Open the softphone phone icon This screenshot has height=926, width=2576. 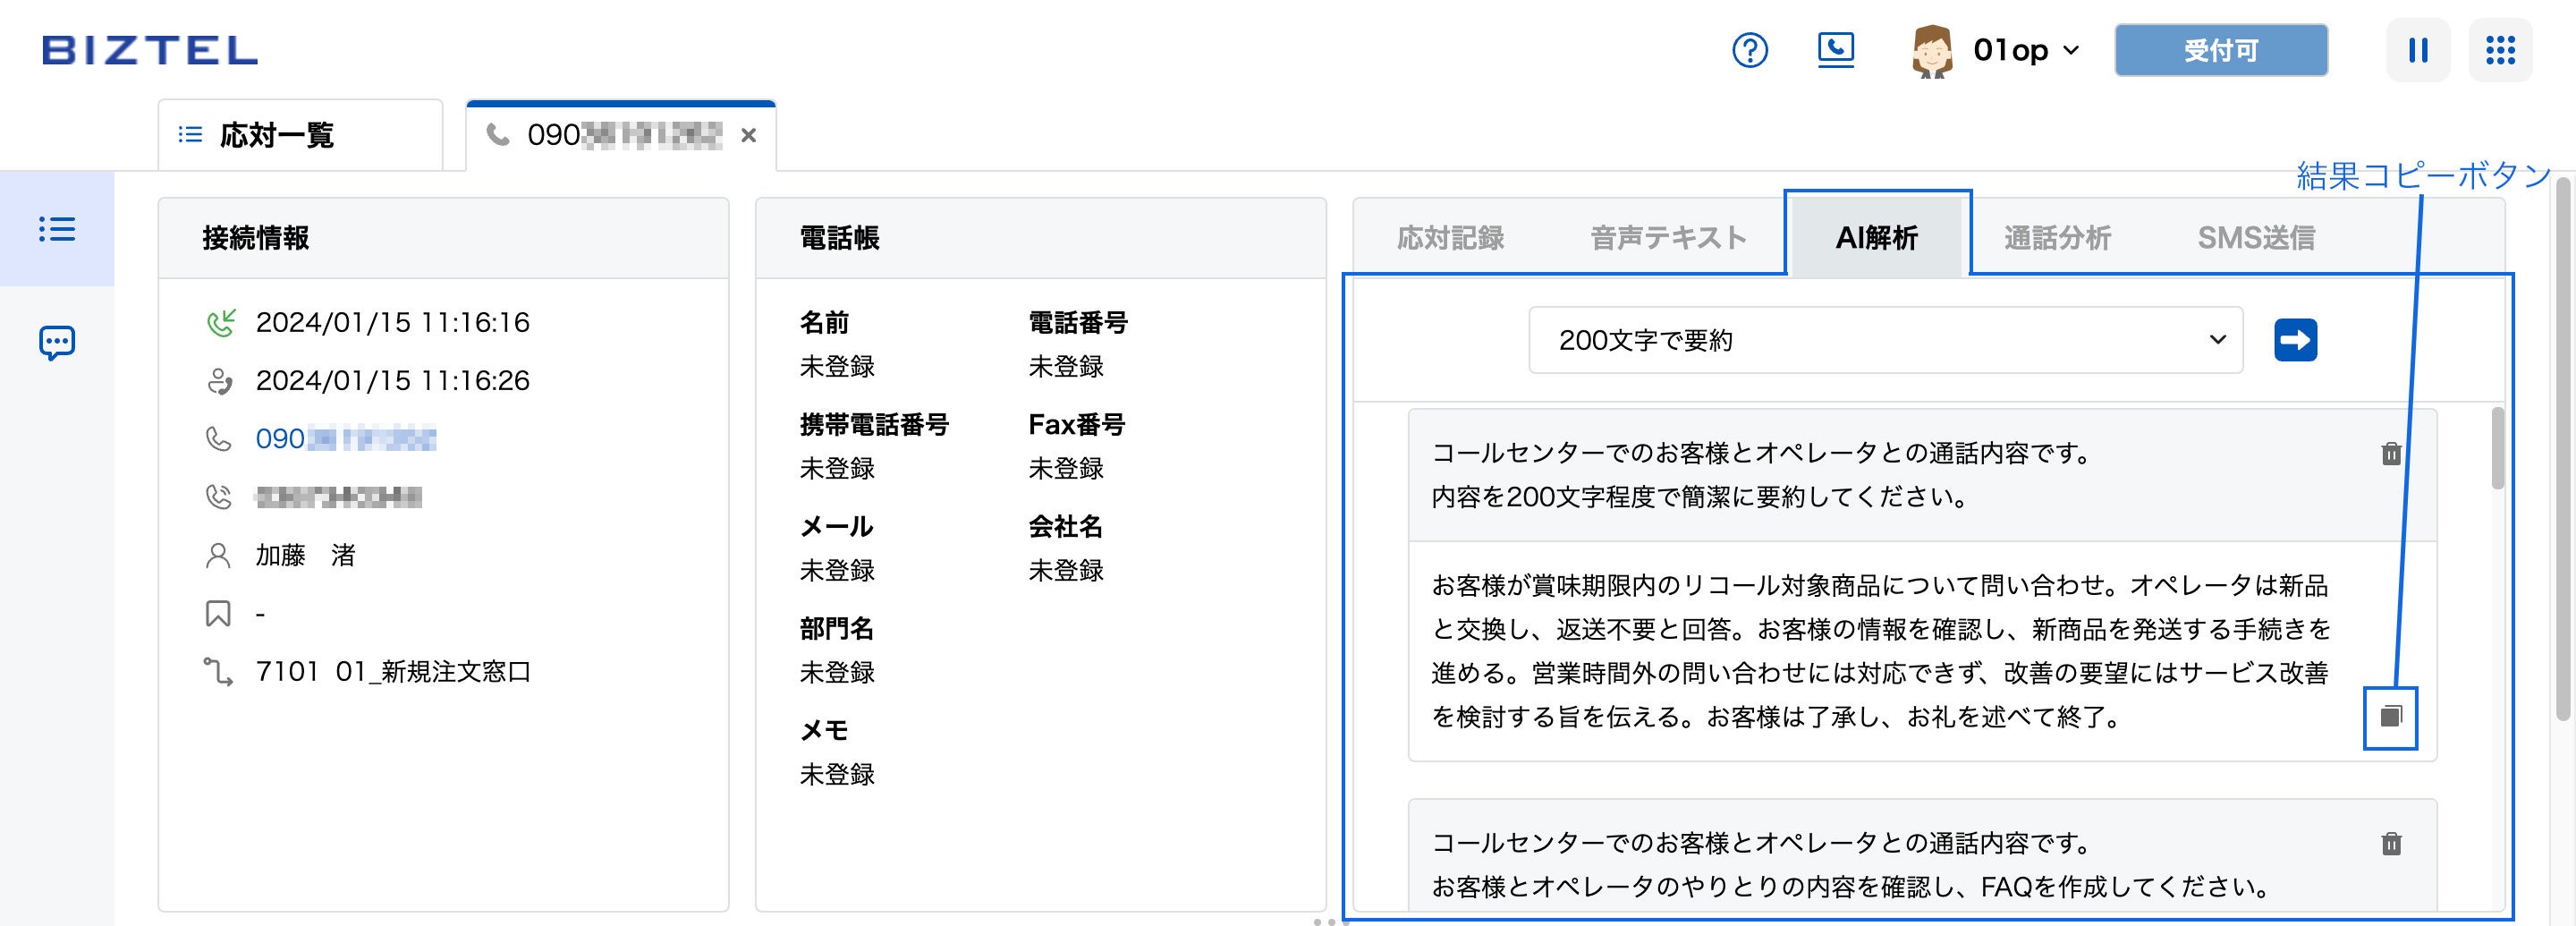1836,50
